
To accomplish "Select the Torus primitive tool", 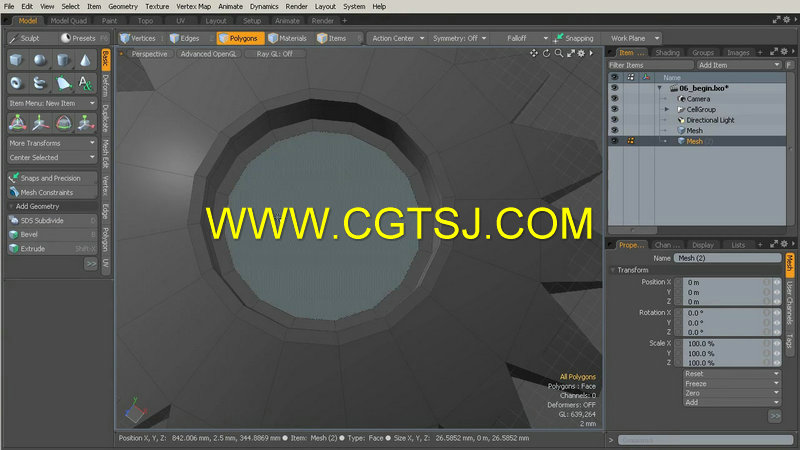I will pyautogui.click(x=16, y=83).
